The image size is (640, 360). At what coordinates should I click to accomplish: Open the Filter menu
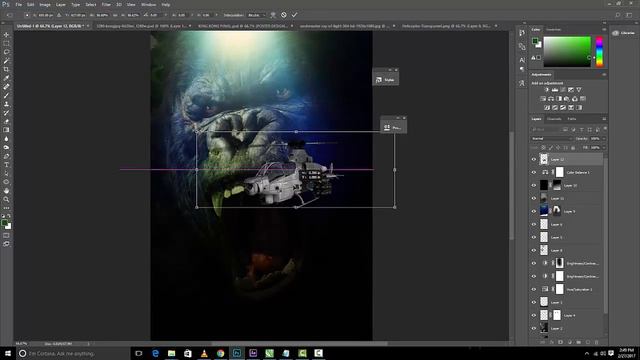pyautogui.click(x=106, y=4)
